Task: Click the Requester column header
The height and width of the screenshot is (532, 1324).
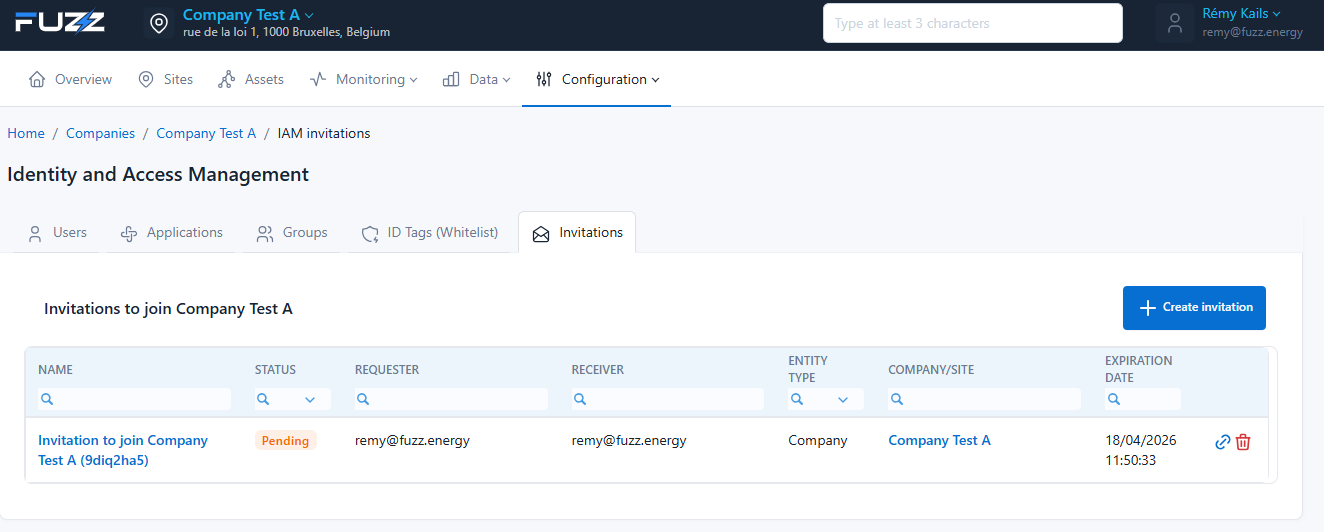Action: [x=387, y=370]
